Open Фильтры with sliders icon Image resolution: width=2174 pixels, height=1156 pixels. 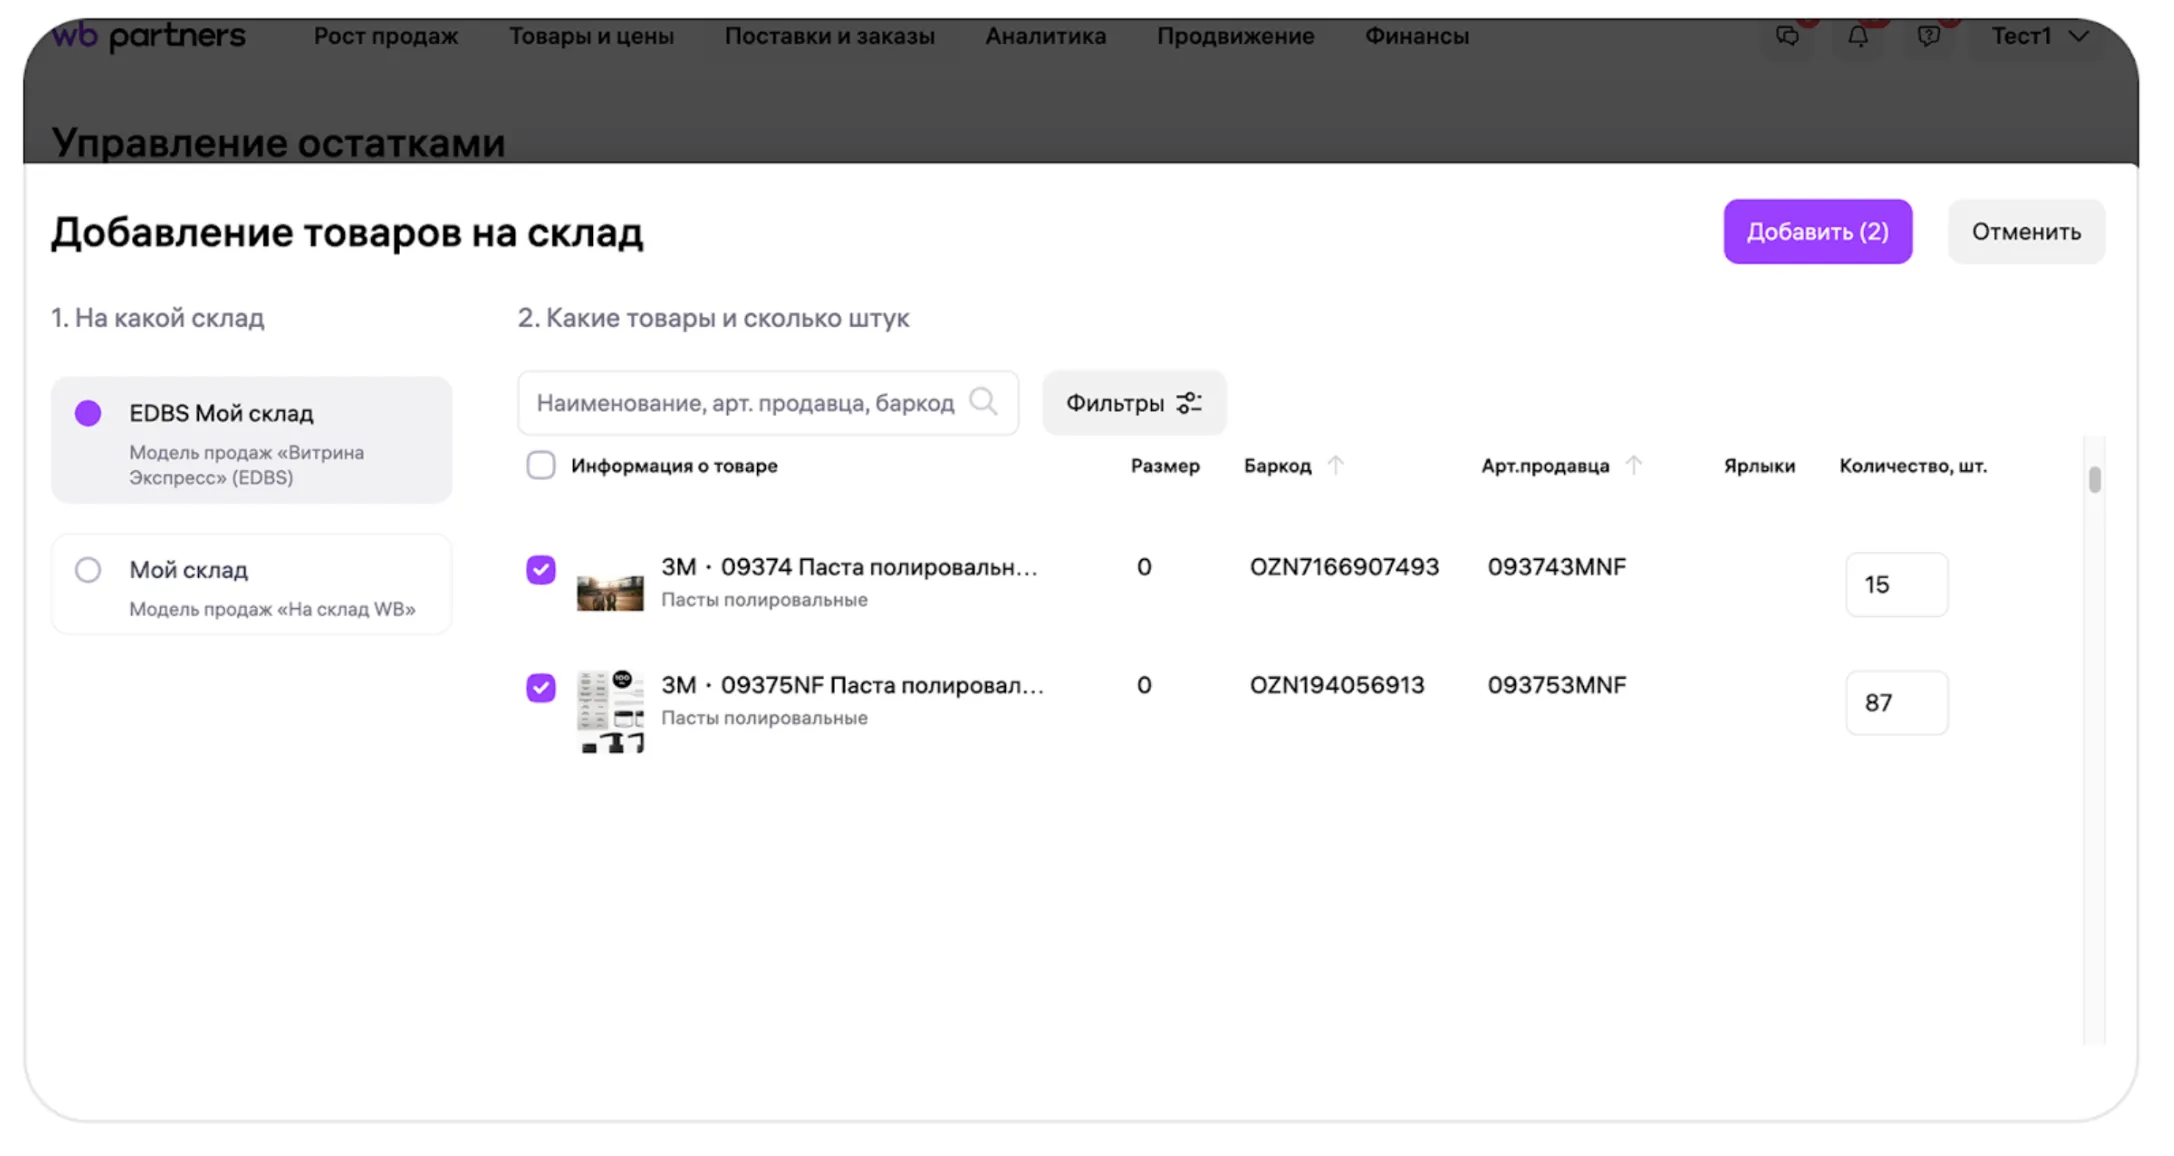(x=1133, y=403)
